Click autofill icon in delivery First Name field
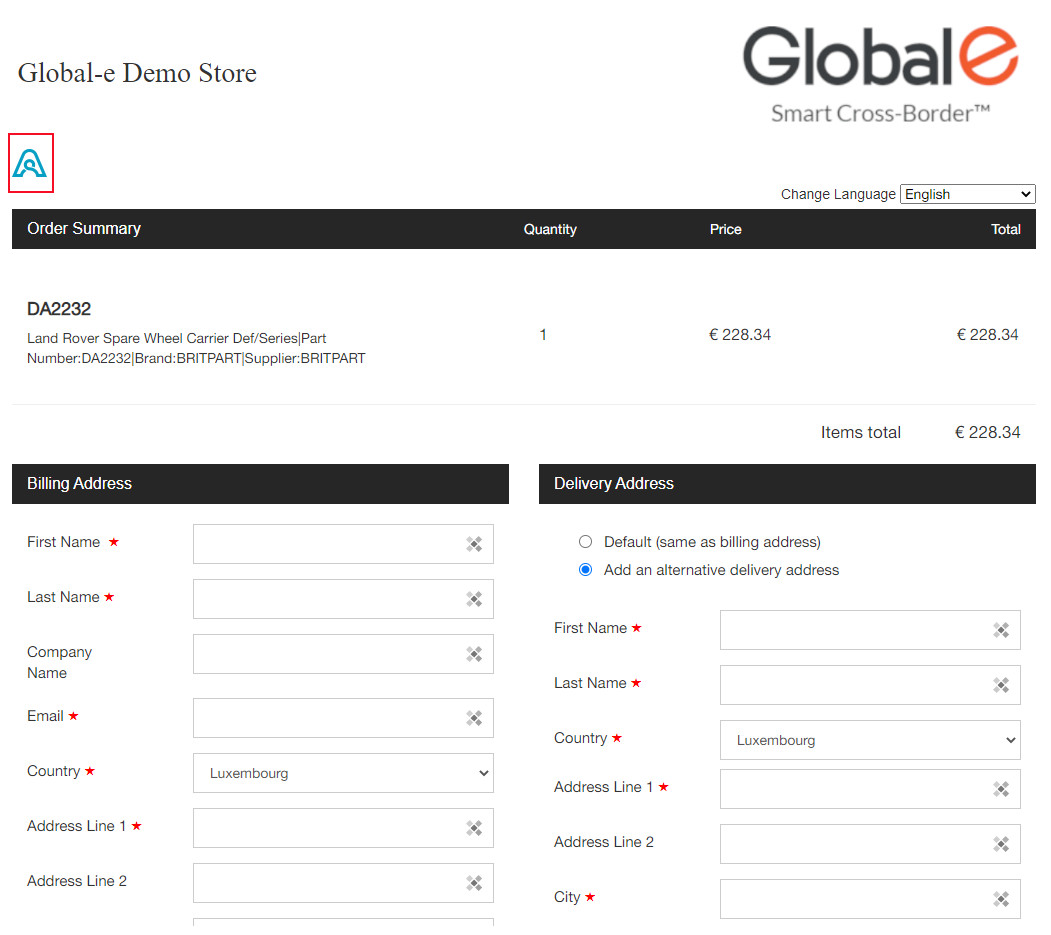The image size is (1051, 935). 1001,630
